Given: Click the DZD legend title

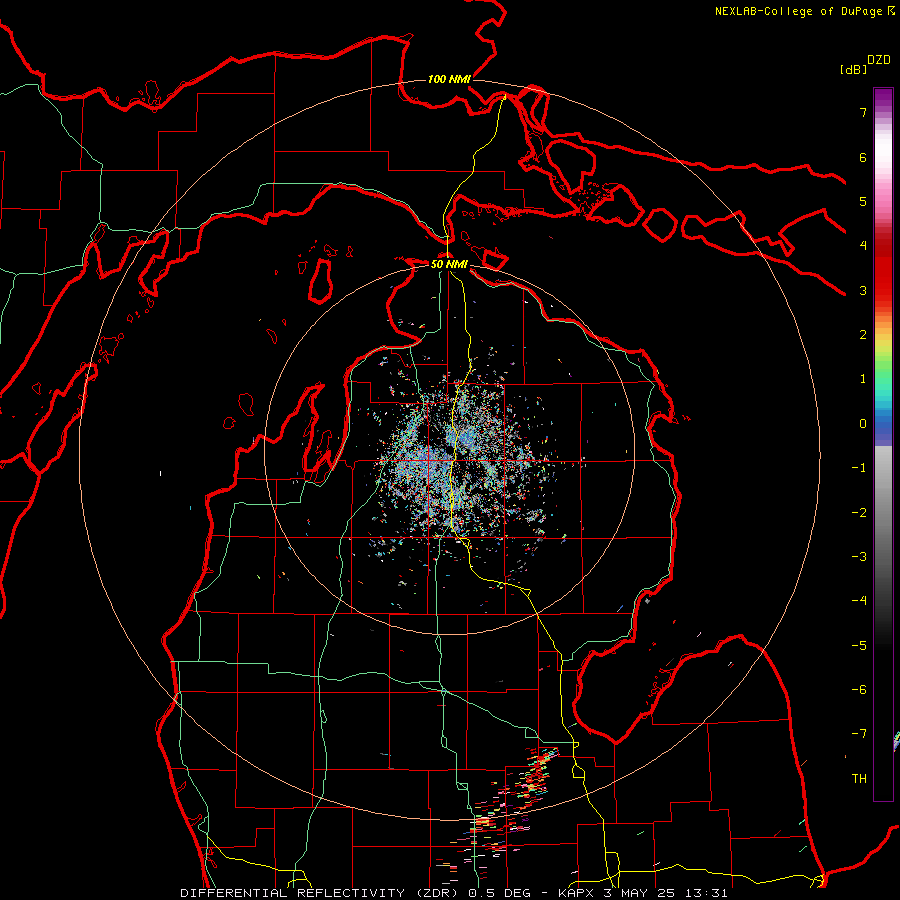Looking at the screenshot, I should 879,60.
